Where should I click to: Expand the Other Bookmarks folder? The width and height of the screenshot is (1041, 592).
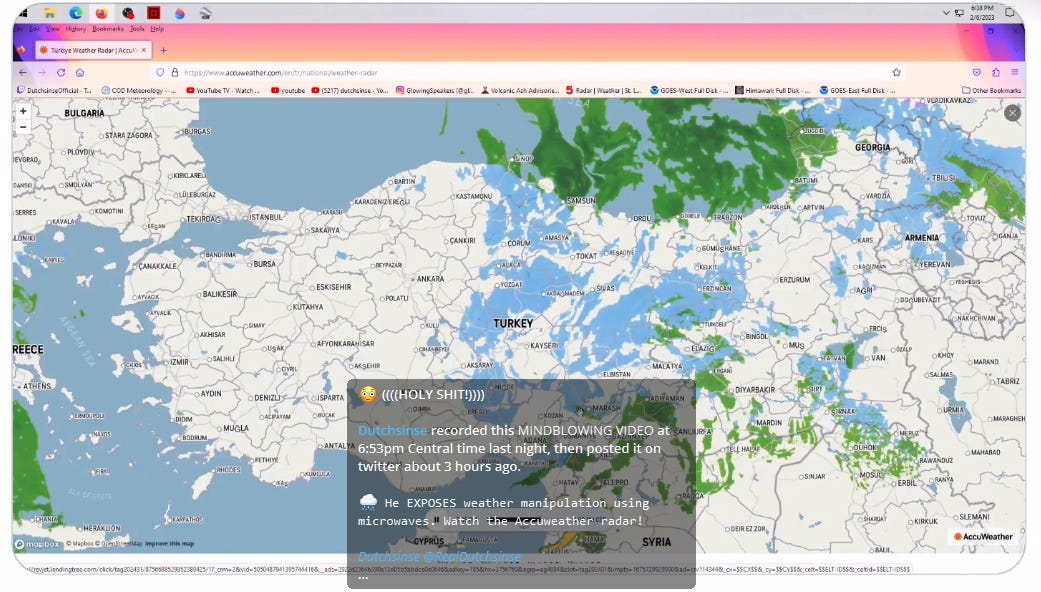click(x=991, y=90)
